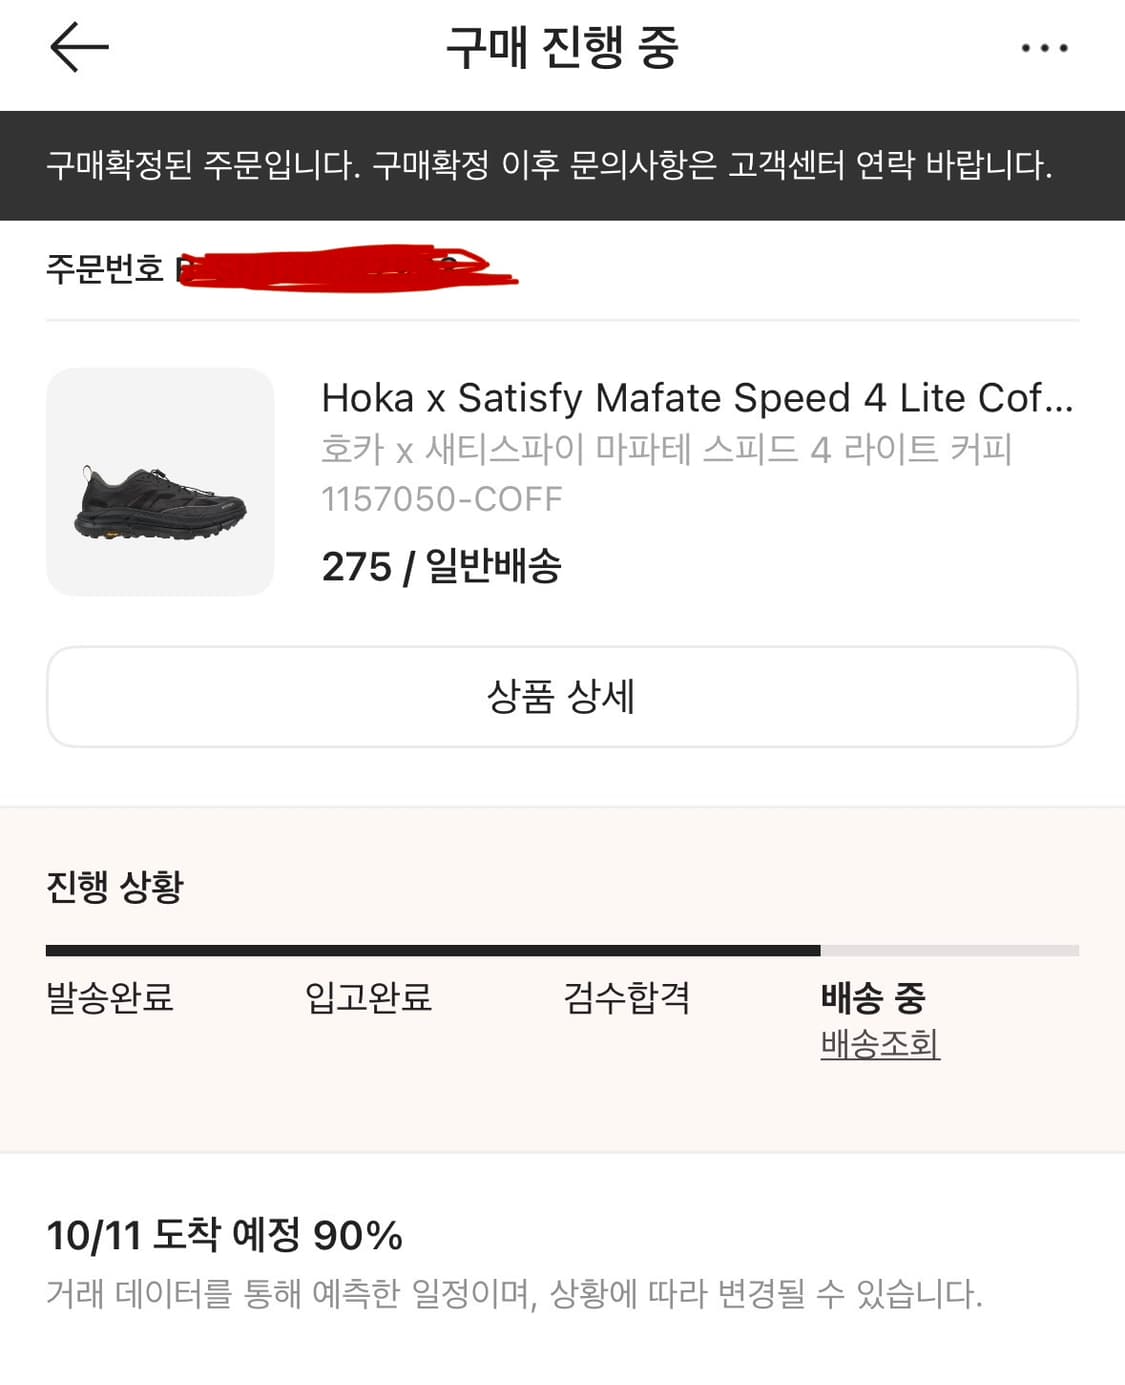
Task: Select the 발송완료 progress step
Action: (110, 997)
